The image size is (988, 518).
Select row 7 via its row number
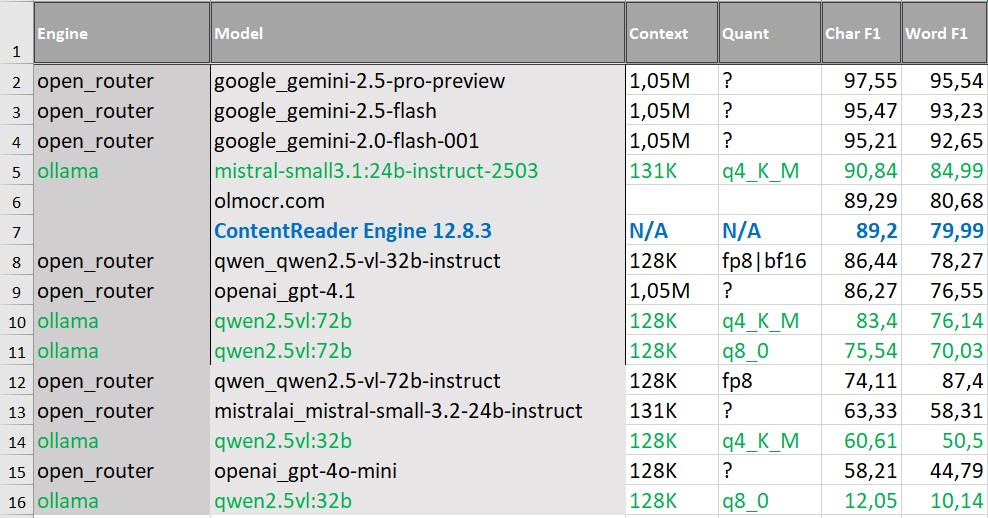pyautogui.click(x=16, y=231)
